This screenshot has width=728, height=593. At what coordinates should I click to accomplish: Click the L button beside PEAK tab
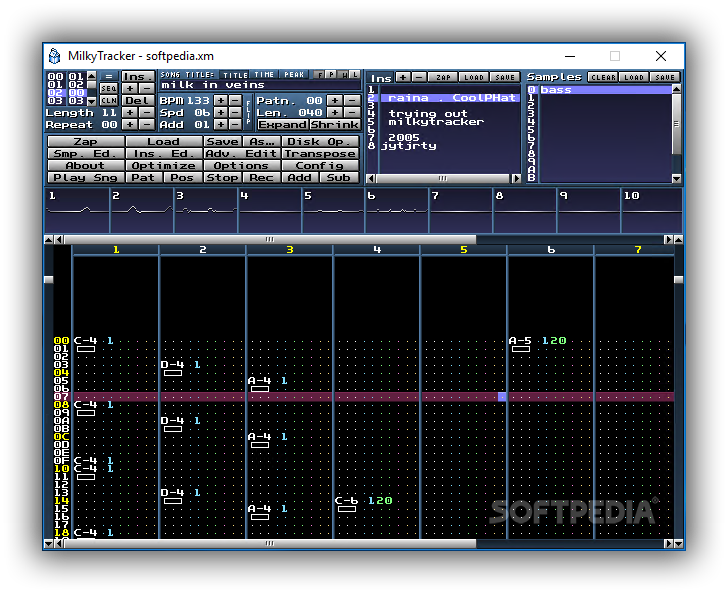tap(355, 74)
